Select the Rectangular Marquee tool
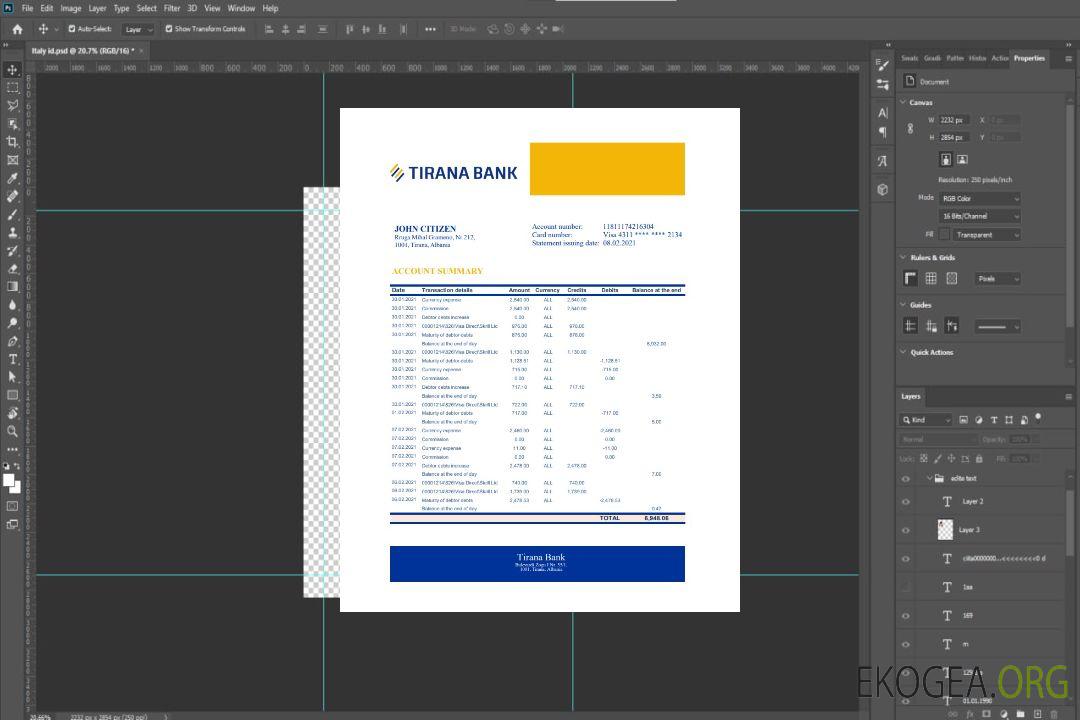This screenshot has height=720, width=1080. tap(12, 88)
